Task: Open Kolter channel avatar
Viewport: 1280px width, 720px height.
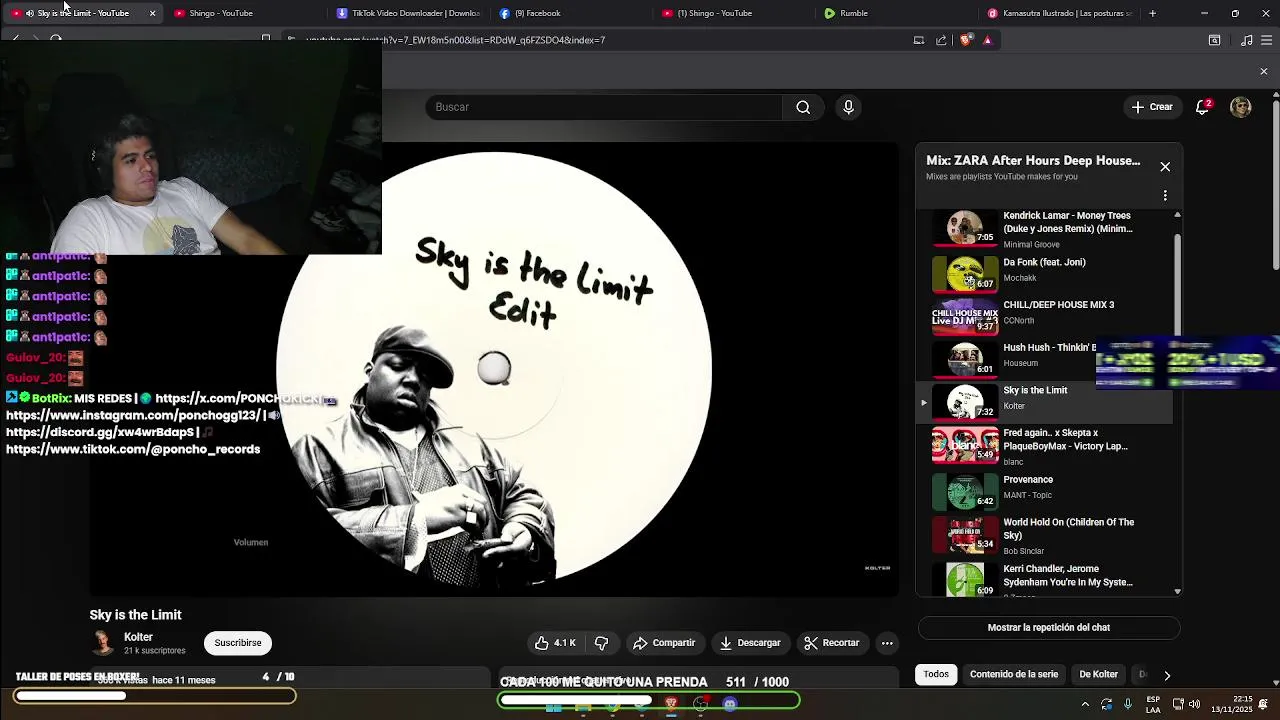Action: click(x=102, y=643)
